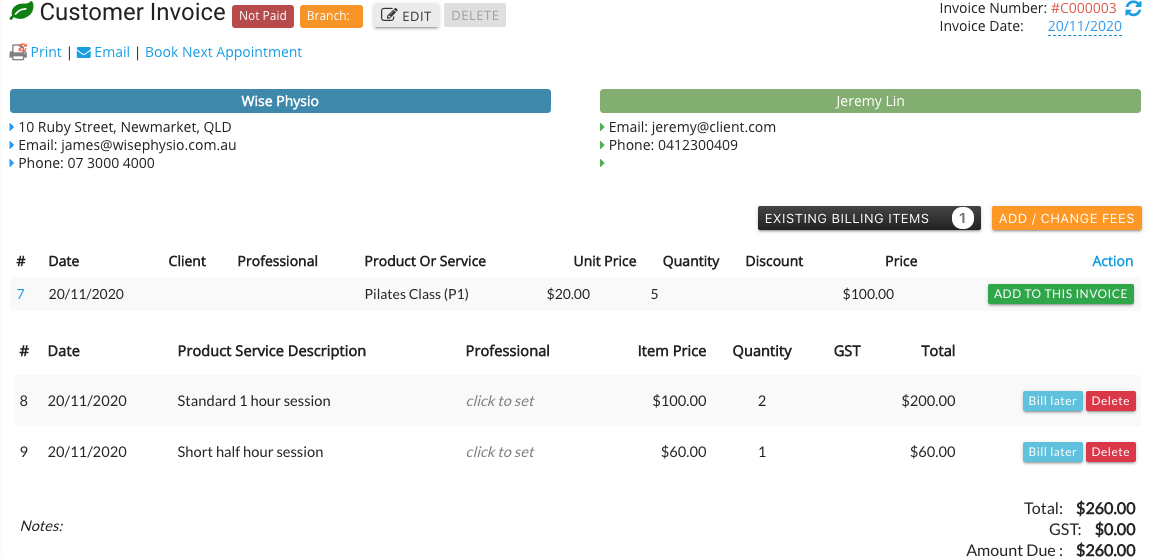Click the Action column header link
The height and width of the screenshot is (557, 1149).
point(1112,261)
